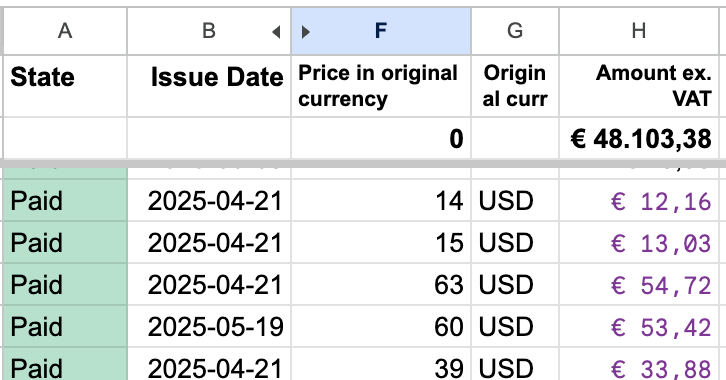
Task: Click the Amount ex. VAT header cell
Action: (x=639, y=86)
